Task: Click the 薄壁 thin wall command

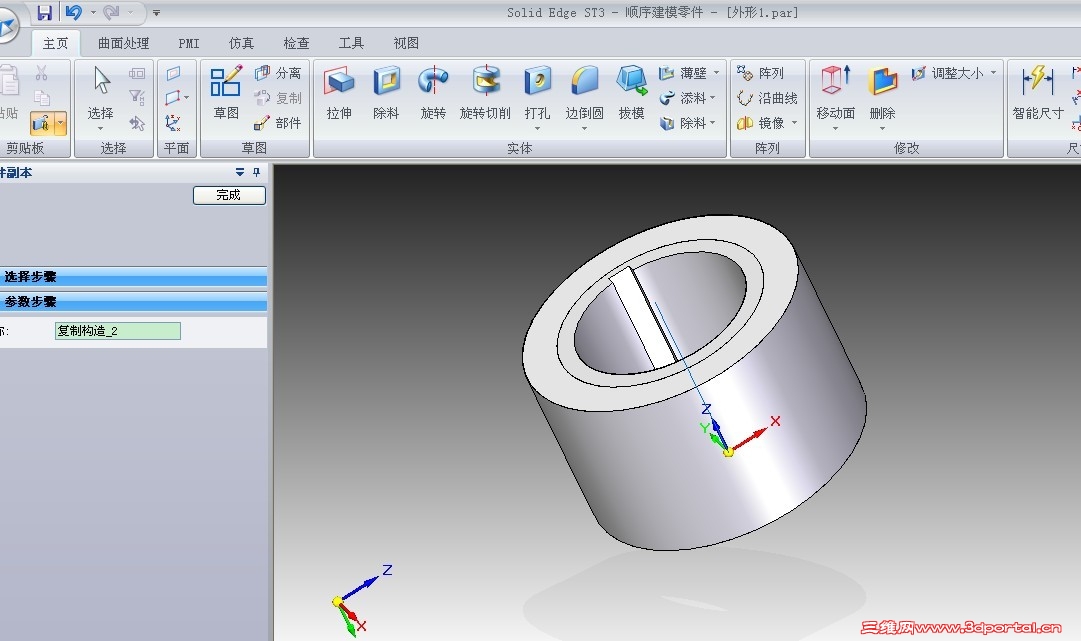Action: [x=683, y=73]
